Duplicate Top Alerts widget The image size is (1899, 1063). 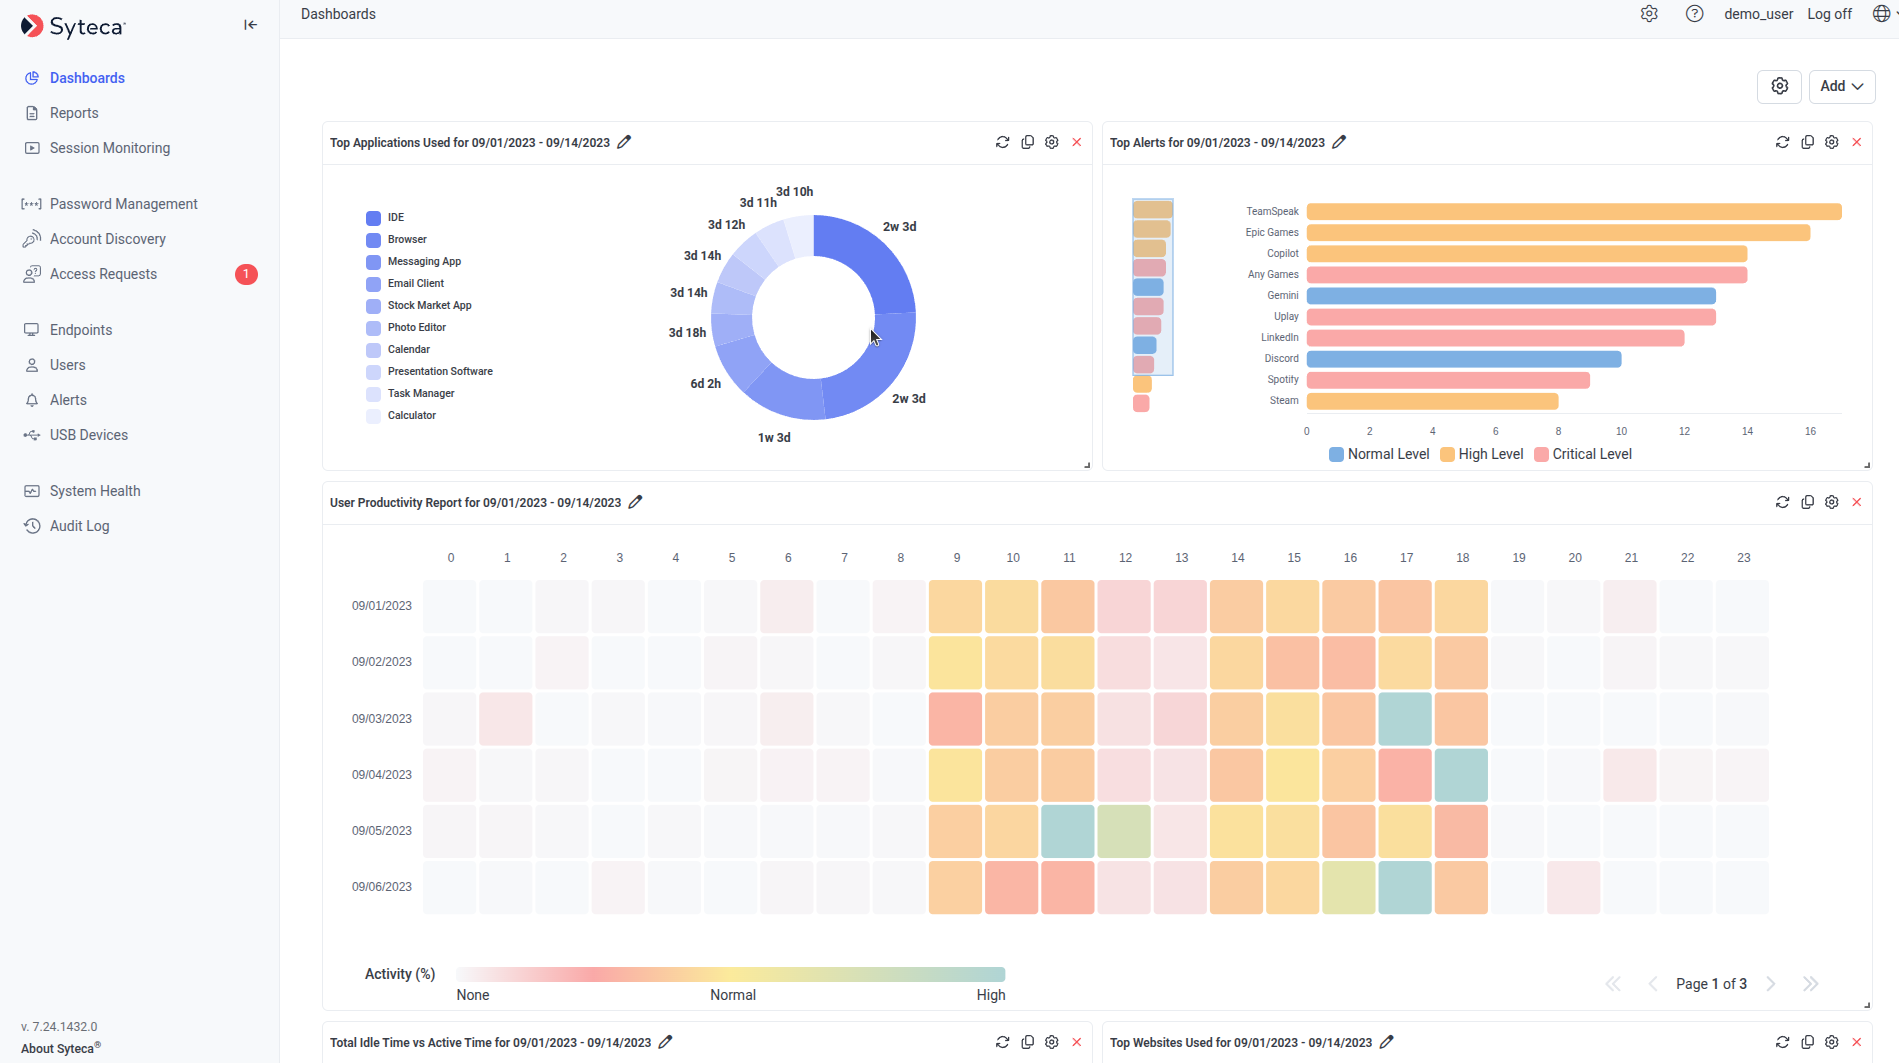coord(1807,142)
